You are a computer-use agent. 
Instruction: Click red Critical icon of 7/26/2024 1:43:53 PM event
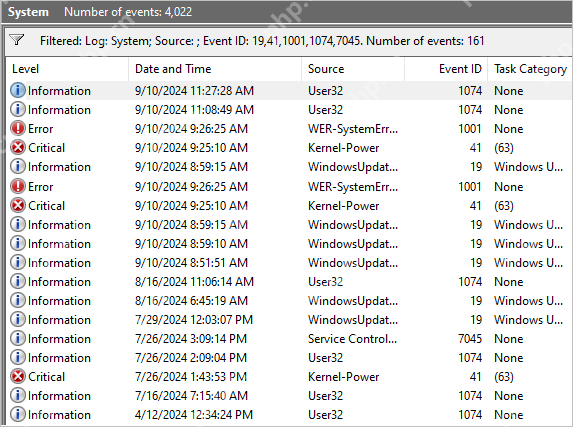click(x=18, y=377)
